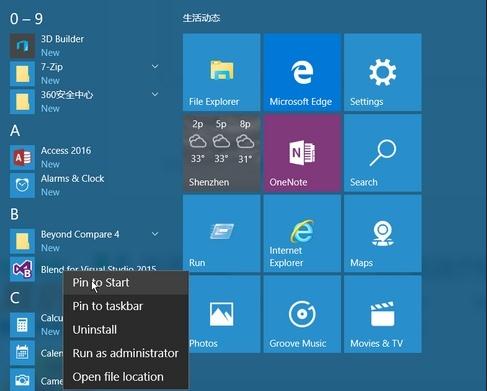Click the Calendar app icon

(x=22, y=353)
